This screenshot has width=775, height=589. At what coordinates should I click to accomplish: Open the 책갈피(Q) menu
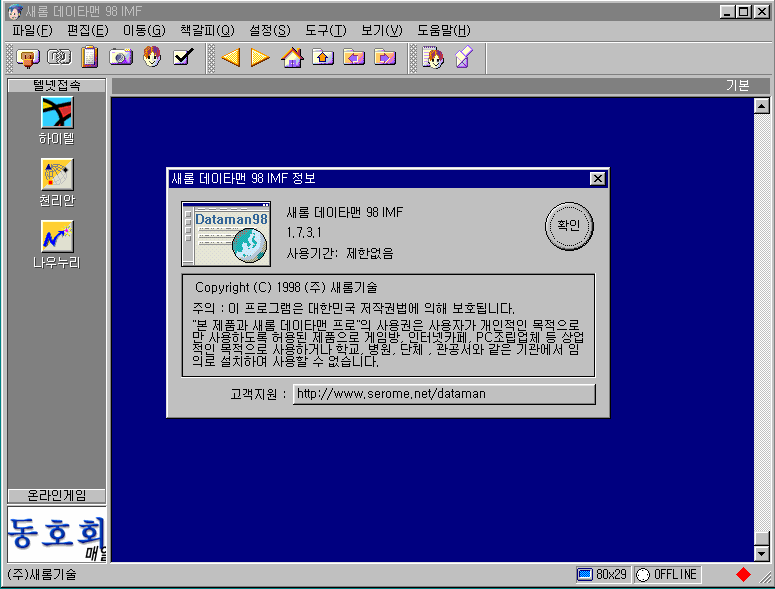[x=207, y=31]
